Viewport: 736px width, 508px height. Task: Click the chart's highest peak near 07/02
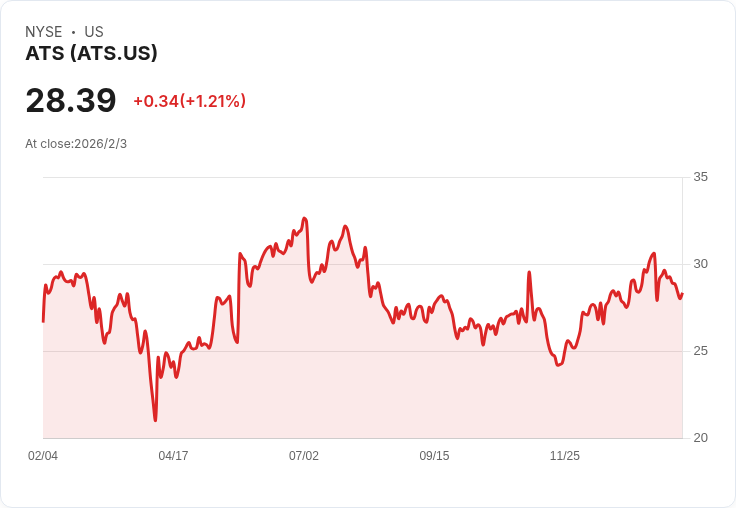[x=305, y=218]
